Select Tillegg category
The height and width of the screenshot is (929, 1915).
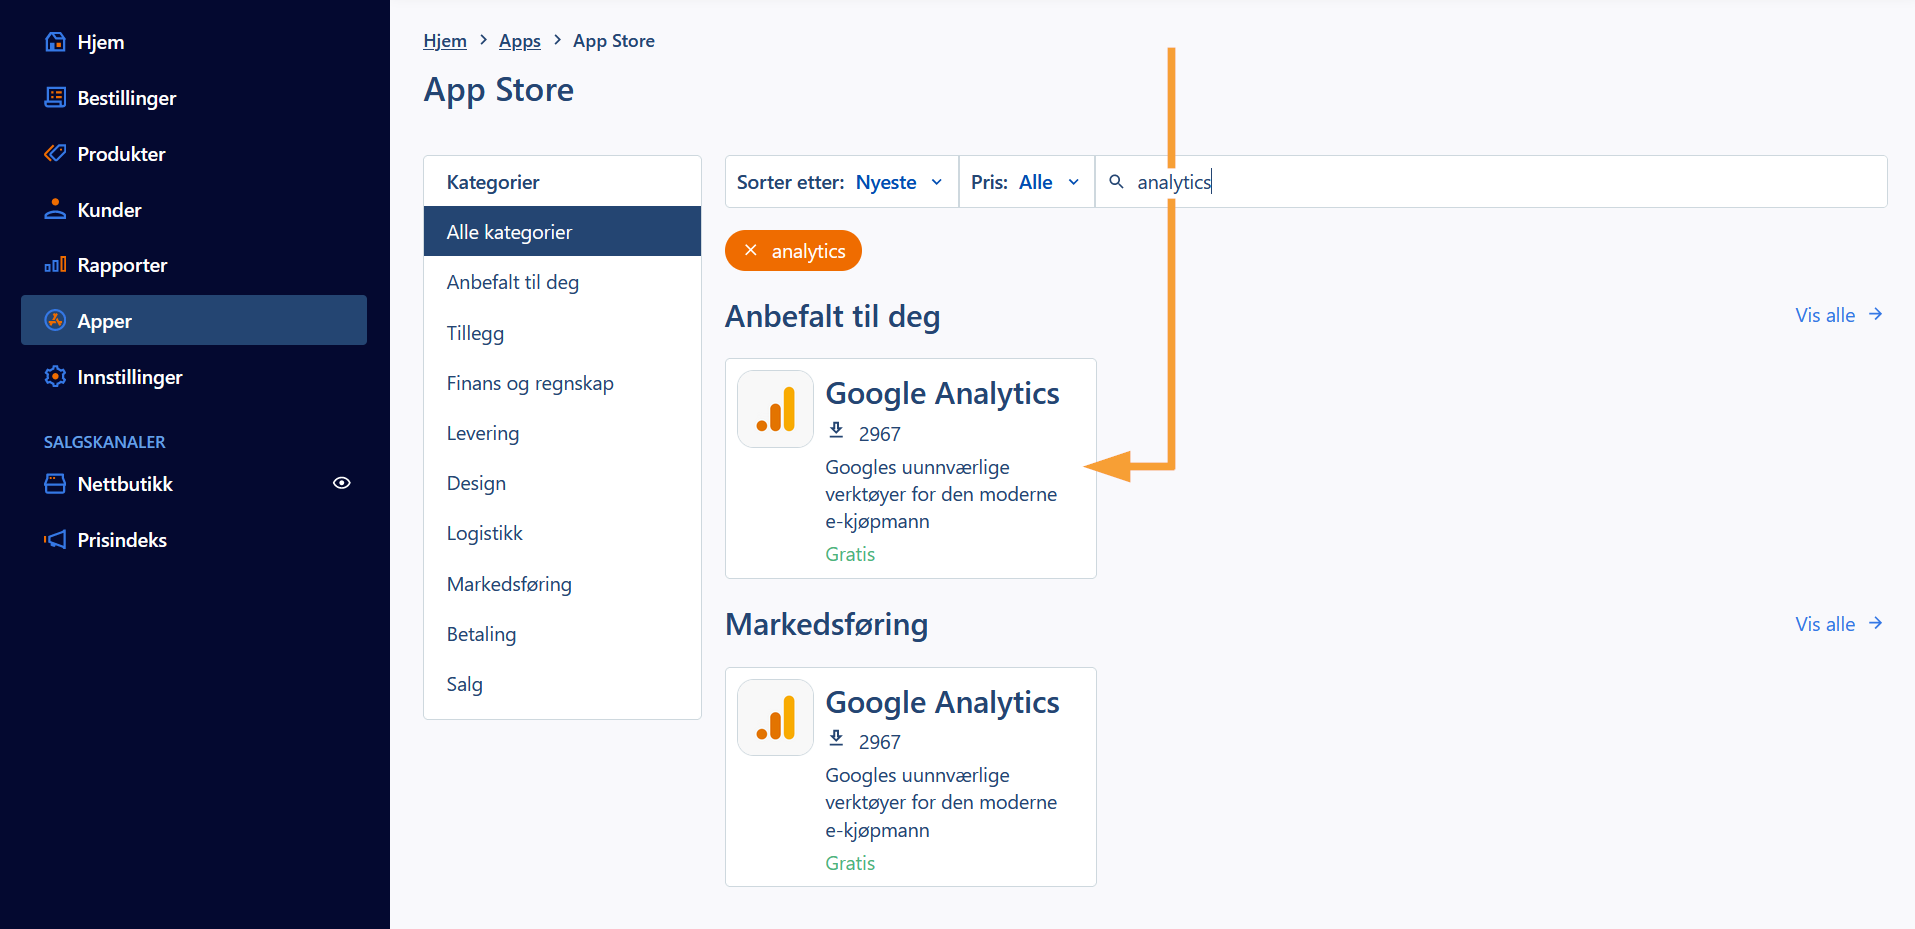(562, 333)
